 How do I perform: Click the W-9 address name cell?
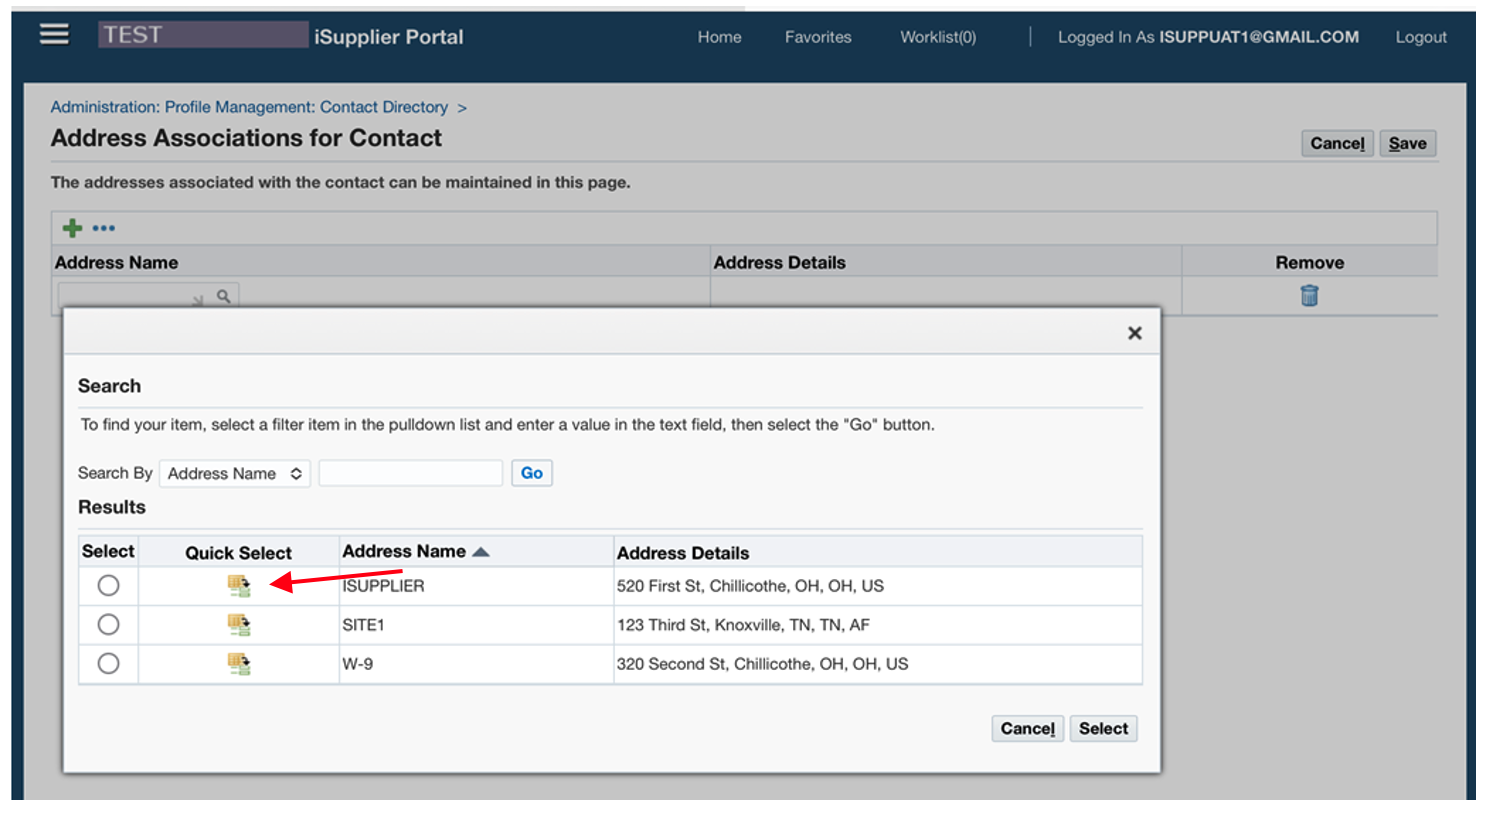coord(357,664)
